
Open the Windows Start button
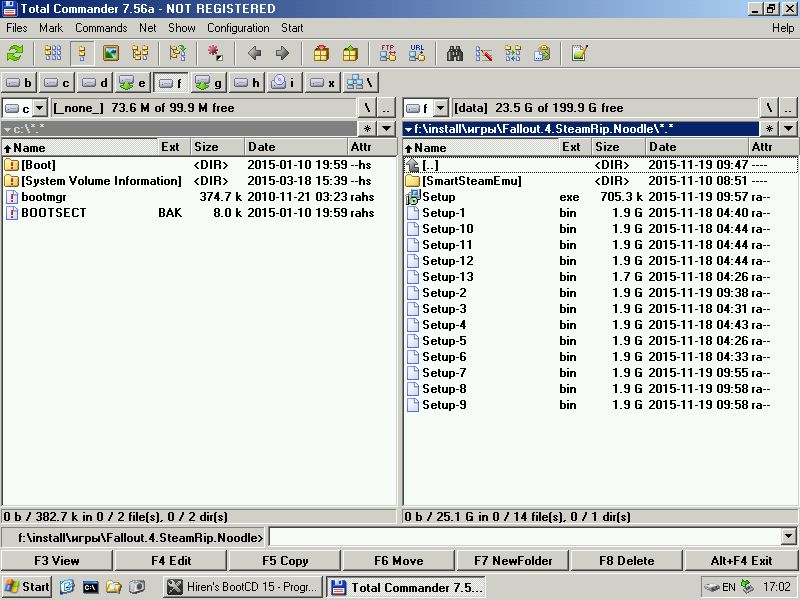click(x=27, y=587)
